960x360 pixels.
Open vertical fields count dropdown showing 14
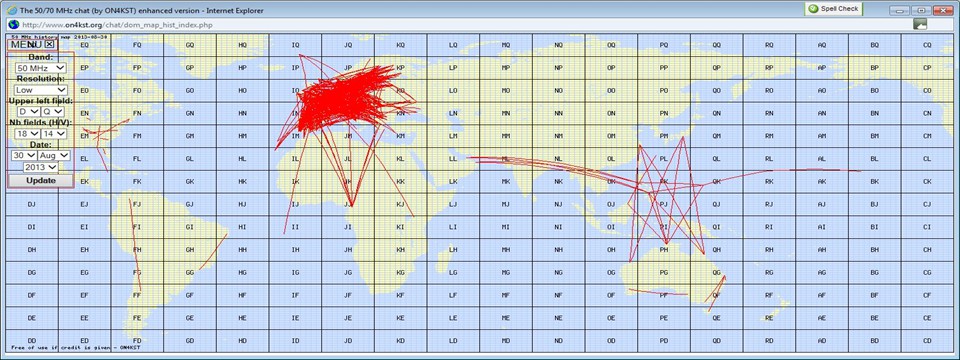53,133
